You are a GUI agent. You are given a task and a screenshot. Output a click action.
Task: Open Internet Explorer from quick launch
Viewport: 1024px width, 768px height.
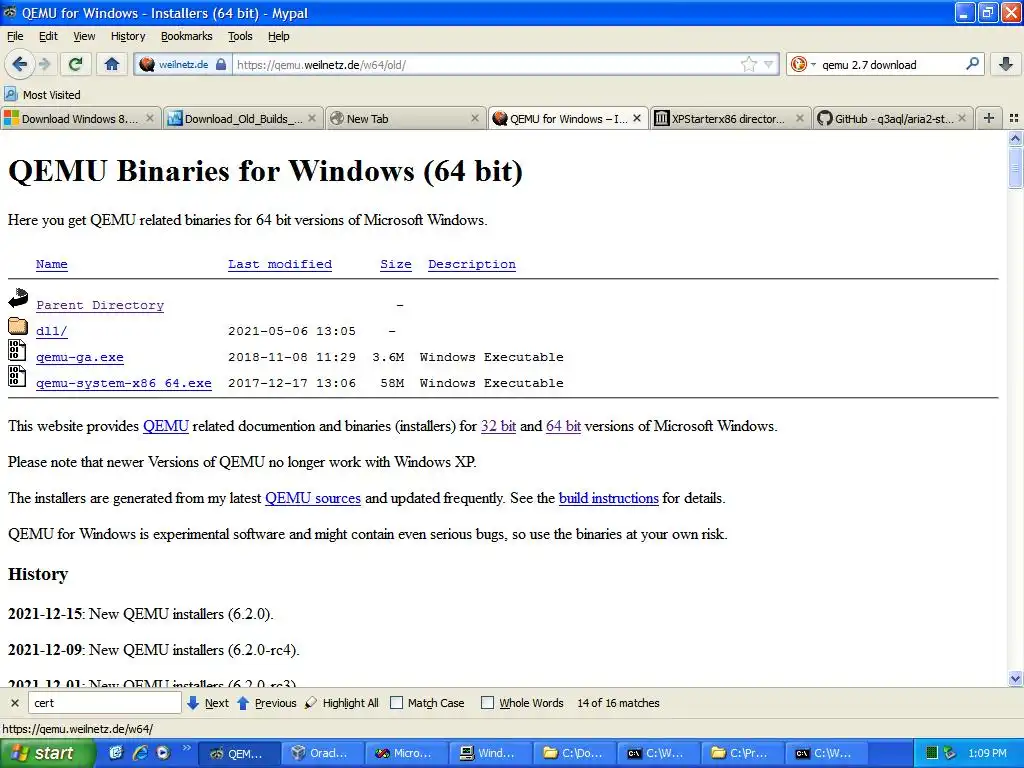(139, 753)
